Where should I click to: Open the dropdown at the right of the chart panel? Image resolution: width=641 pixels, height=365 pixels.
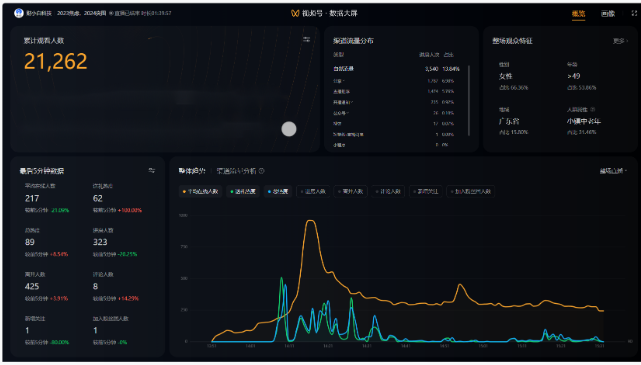coord(613,171)
